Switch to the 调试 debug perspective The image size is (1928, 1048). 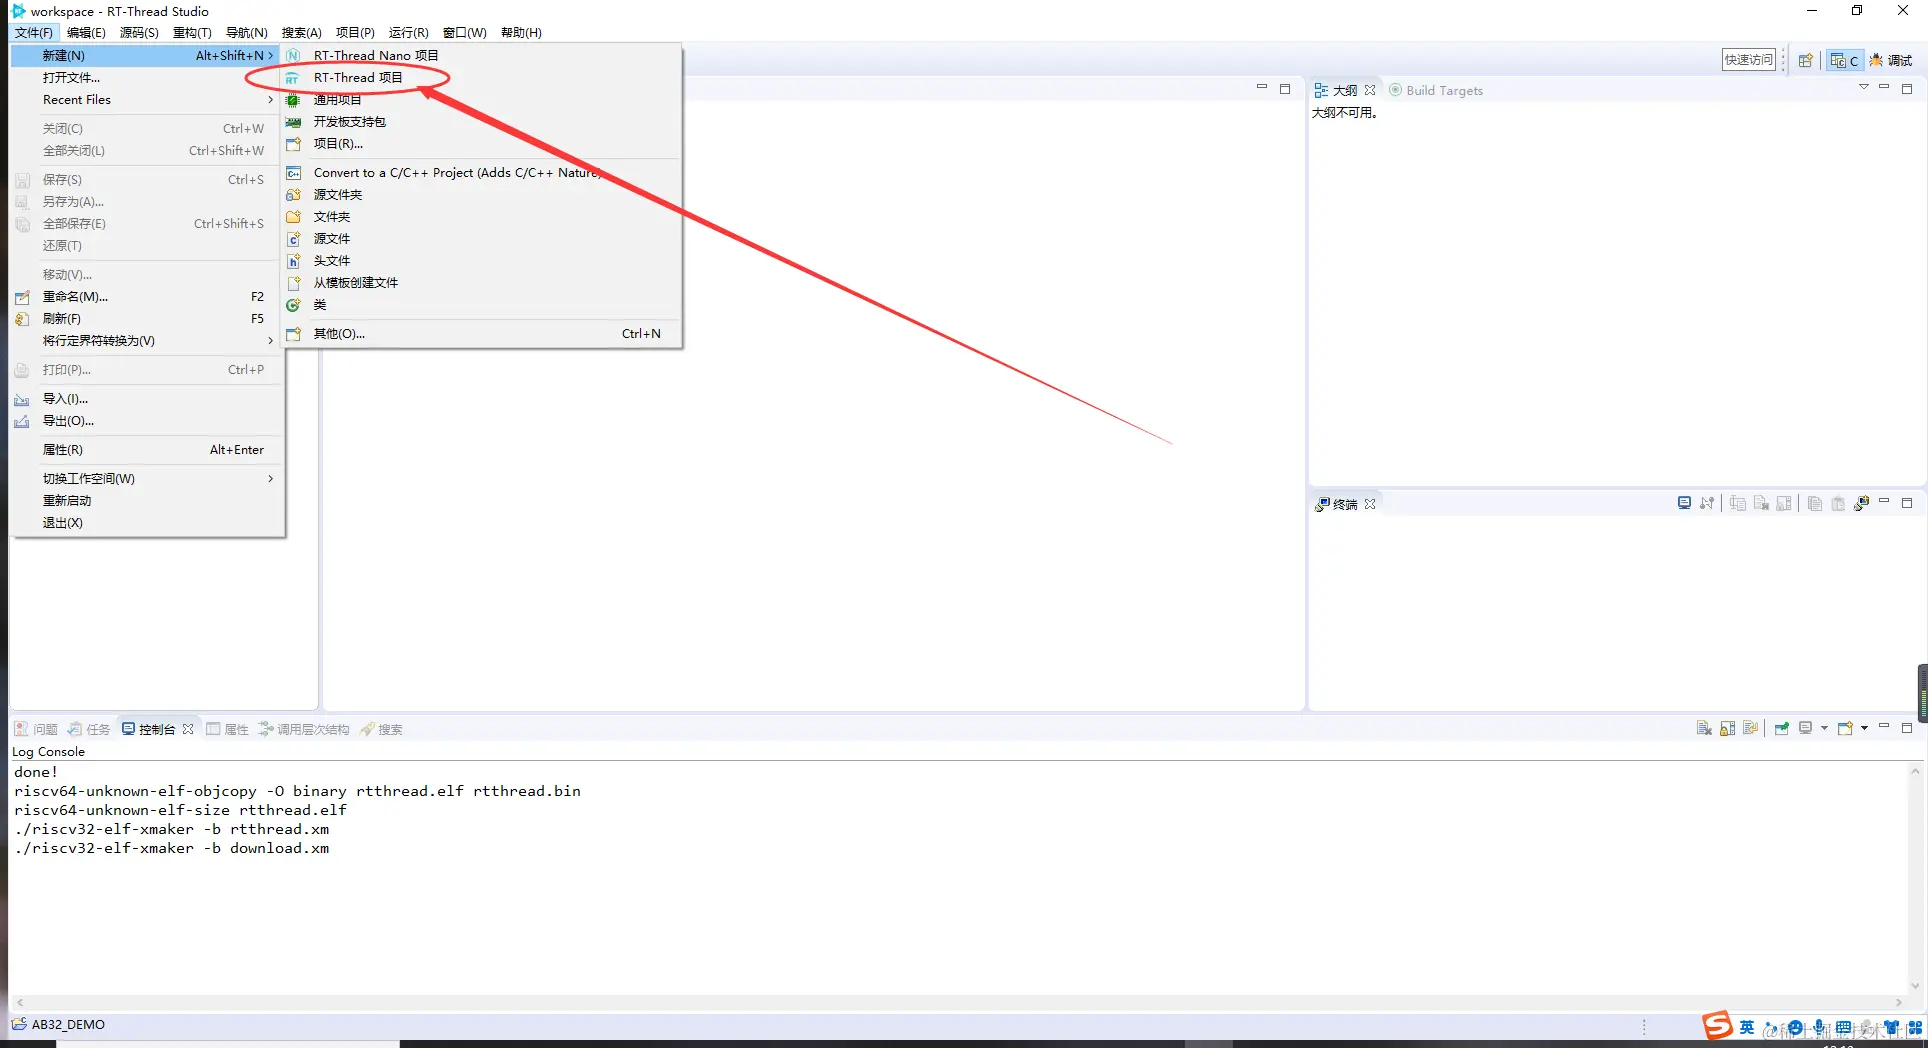coord(1891,60)
